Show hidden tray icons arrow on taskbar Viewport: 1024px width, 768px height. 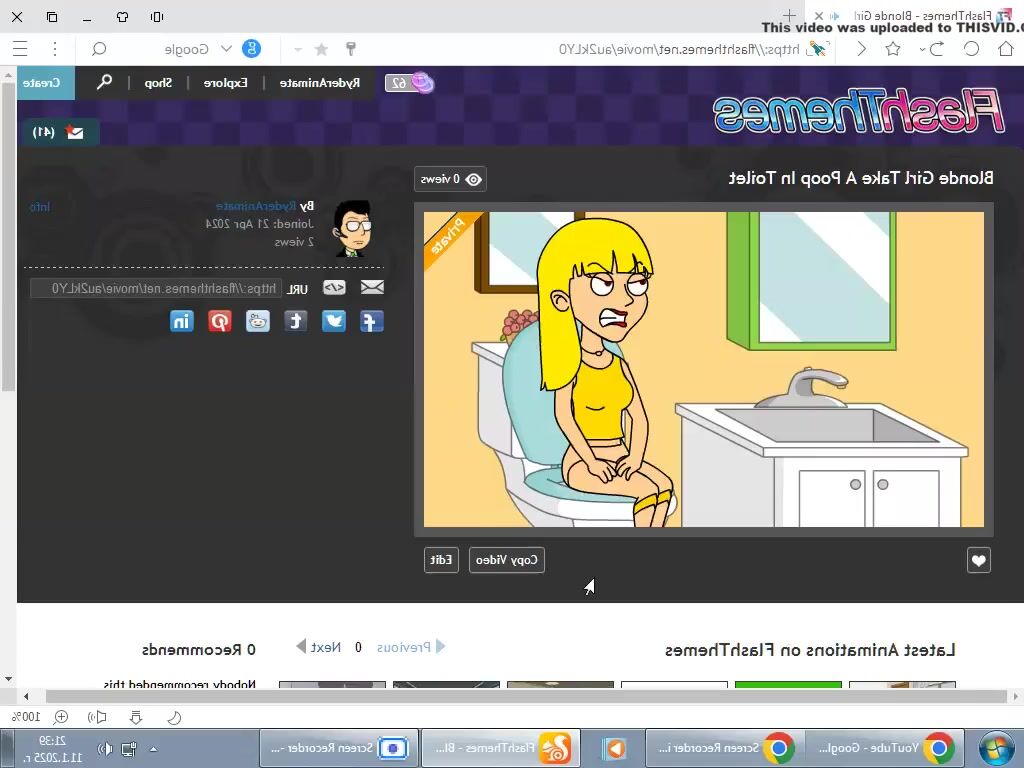[x=153, y=749]
